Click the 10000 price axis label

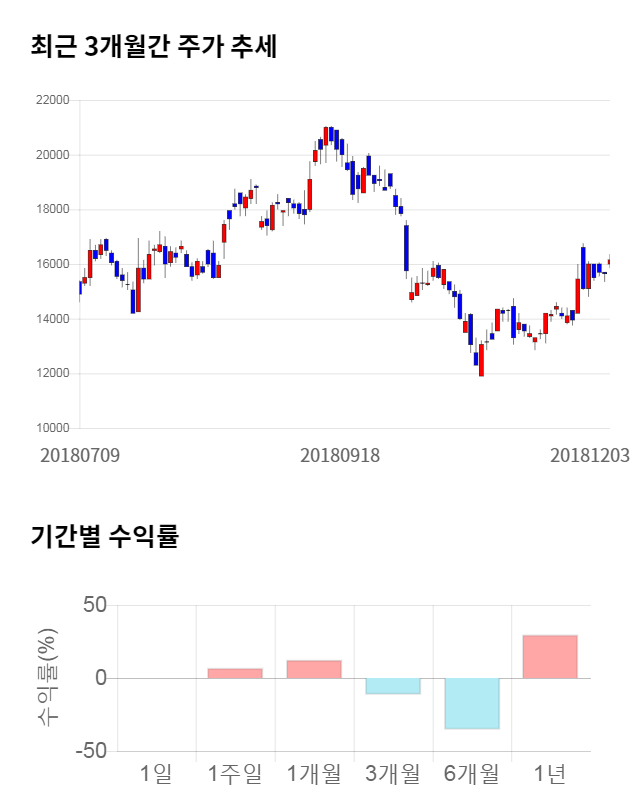click(52, 429)
